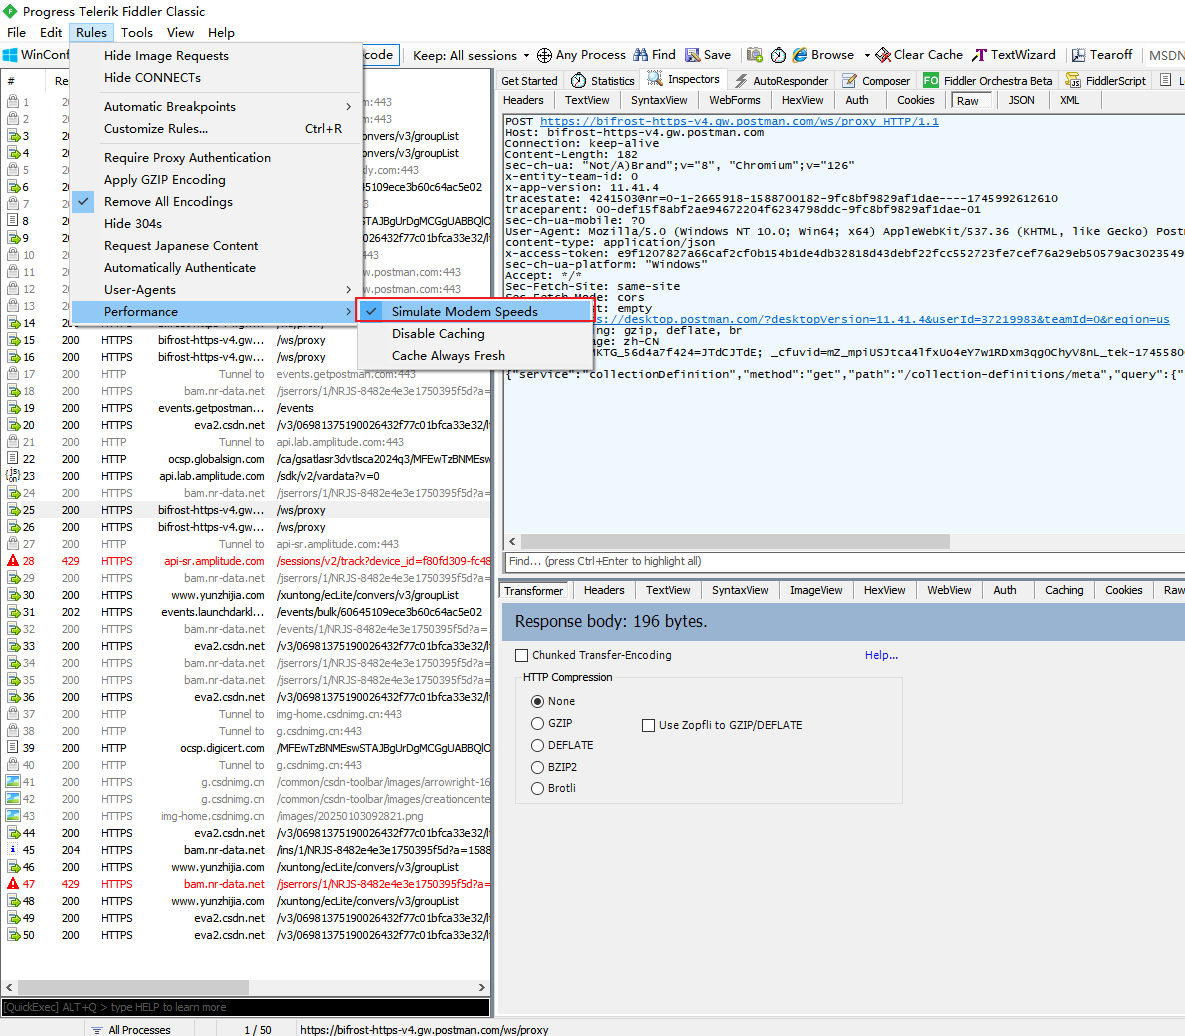1185x1036 pixels.
Task: Click the Composer pencil icon
Action: click(849, 81)
